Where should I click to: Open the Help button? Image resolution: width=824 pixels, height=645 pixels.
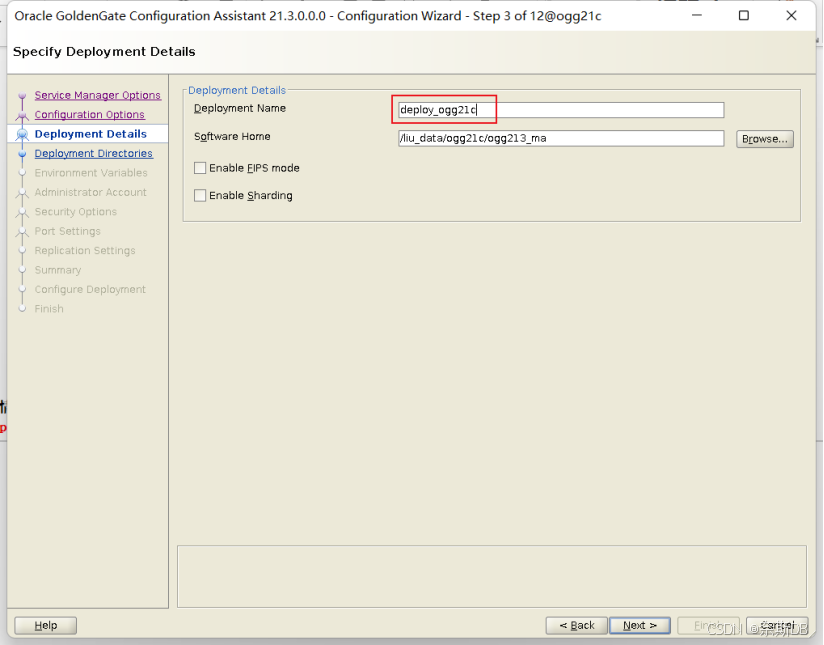(x=46, y=626)
